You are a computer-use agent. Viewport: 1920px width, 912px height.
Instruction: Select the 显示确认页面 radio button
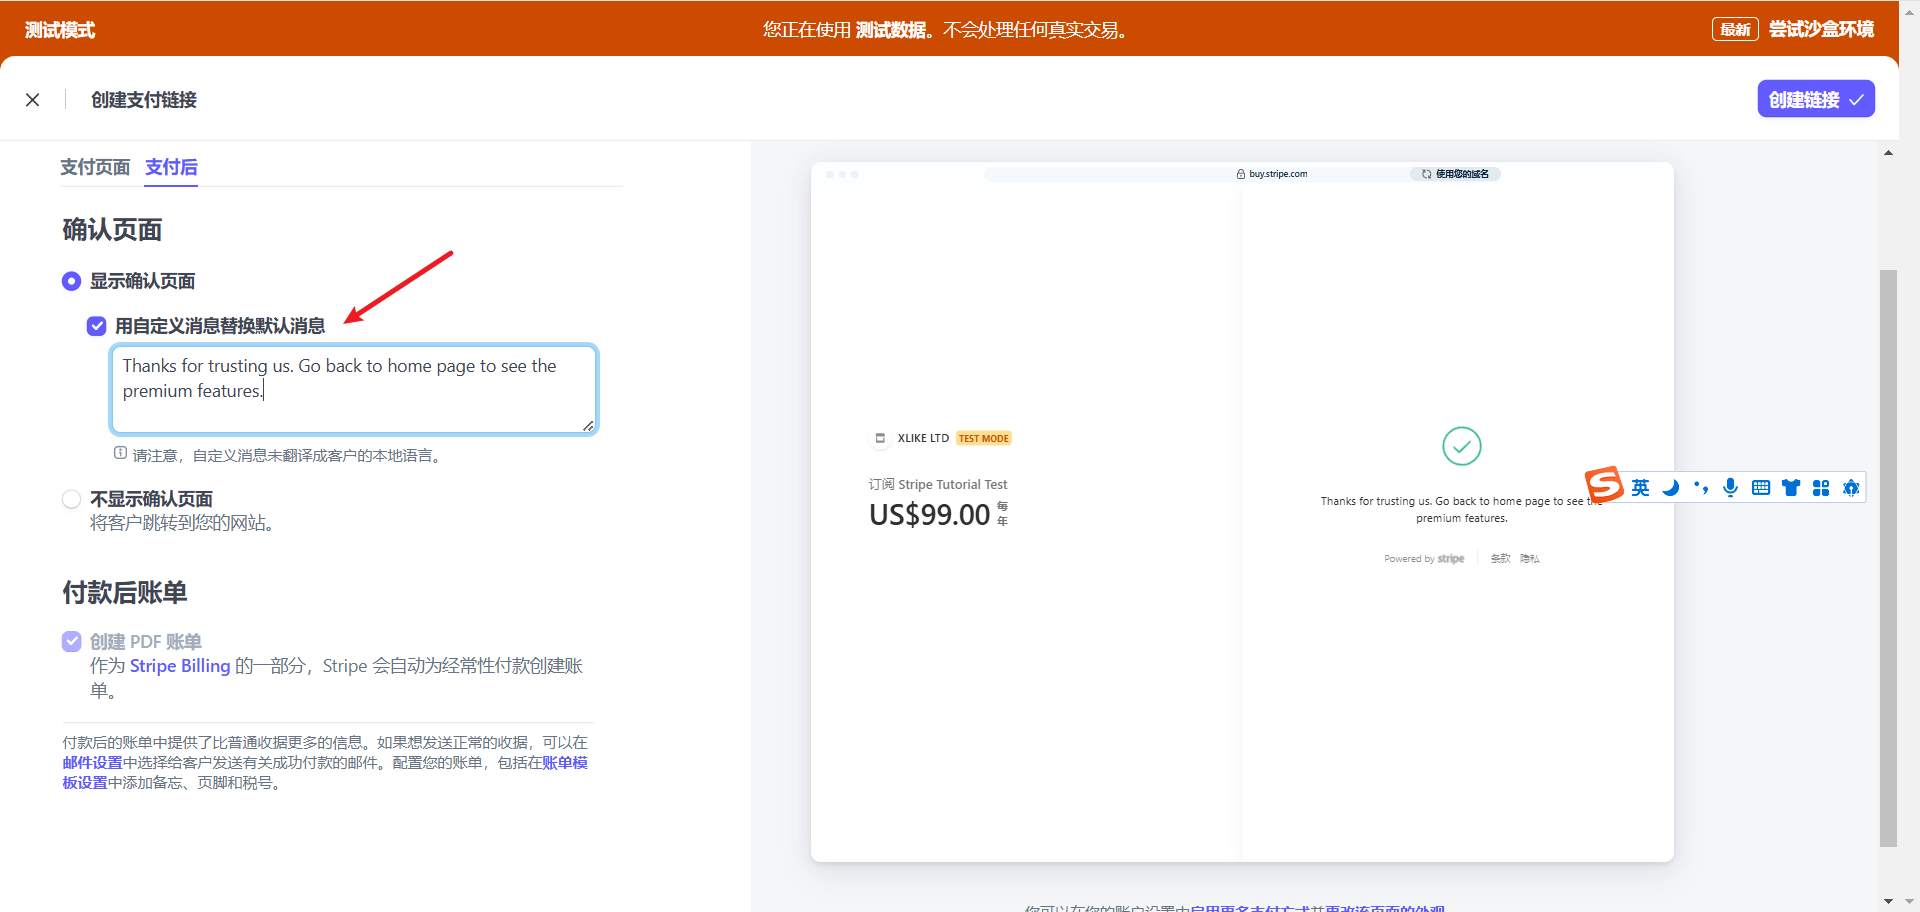click(x=71, y=281)
